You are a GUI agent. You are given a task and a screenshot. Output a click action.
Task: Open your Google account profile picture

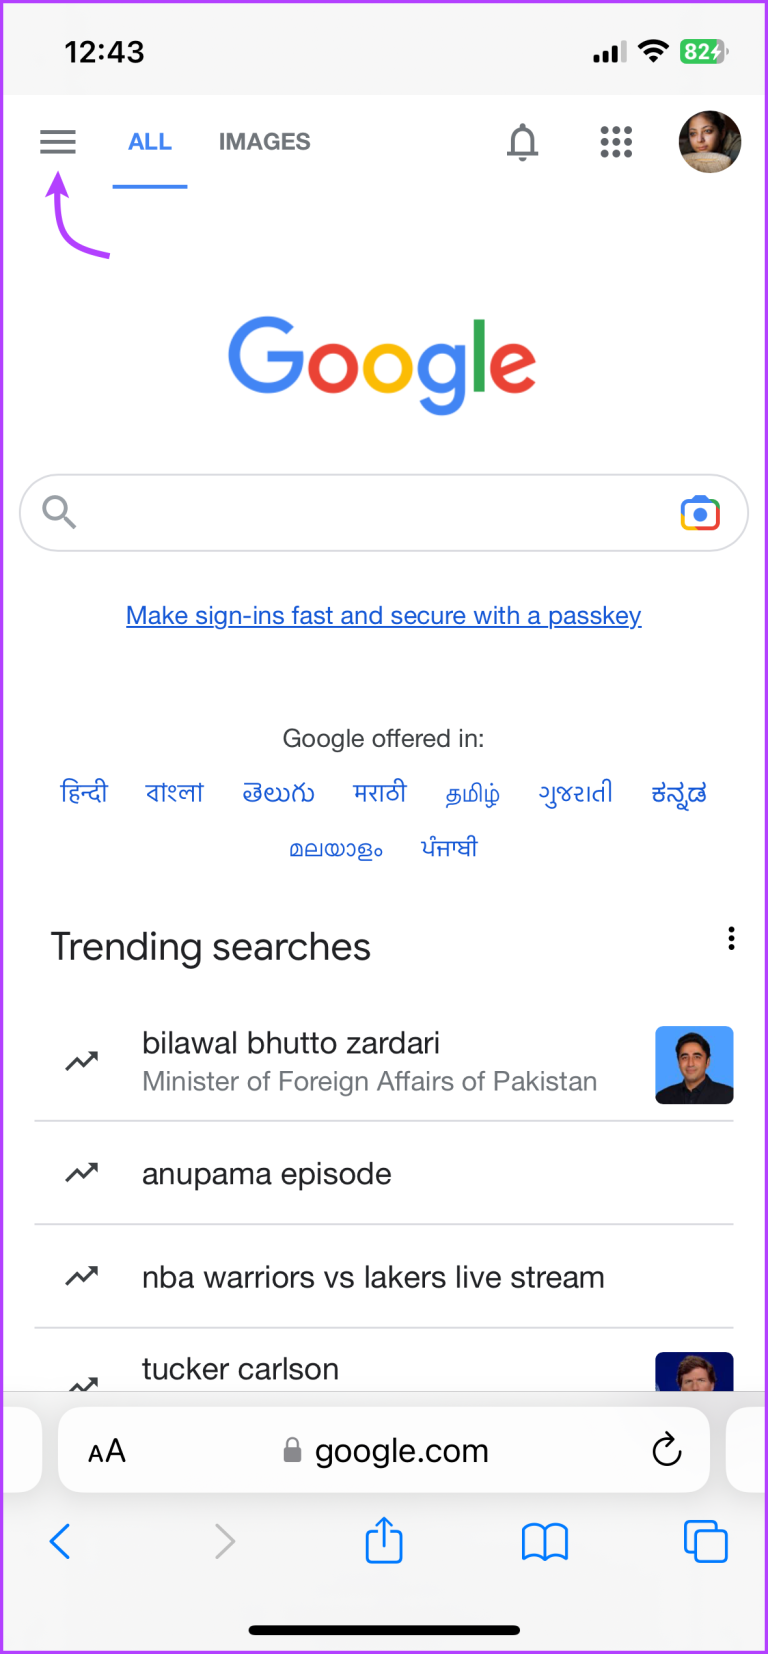[709, 142]
